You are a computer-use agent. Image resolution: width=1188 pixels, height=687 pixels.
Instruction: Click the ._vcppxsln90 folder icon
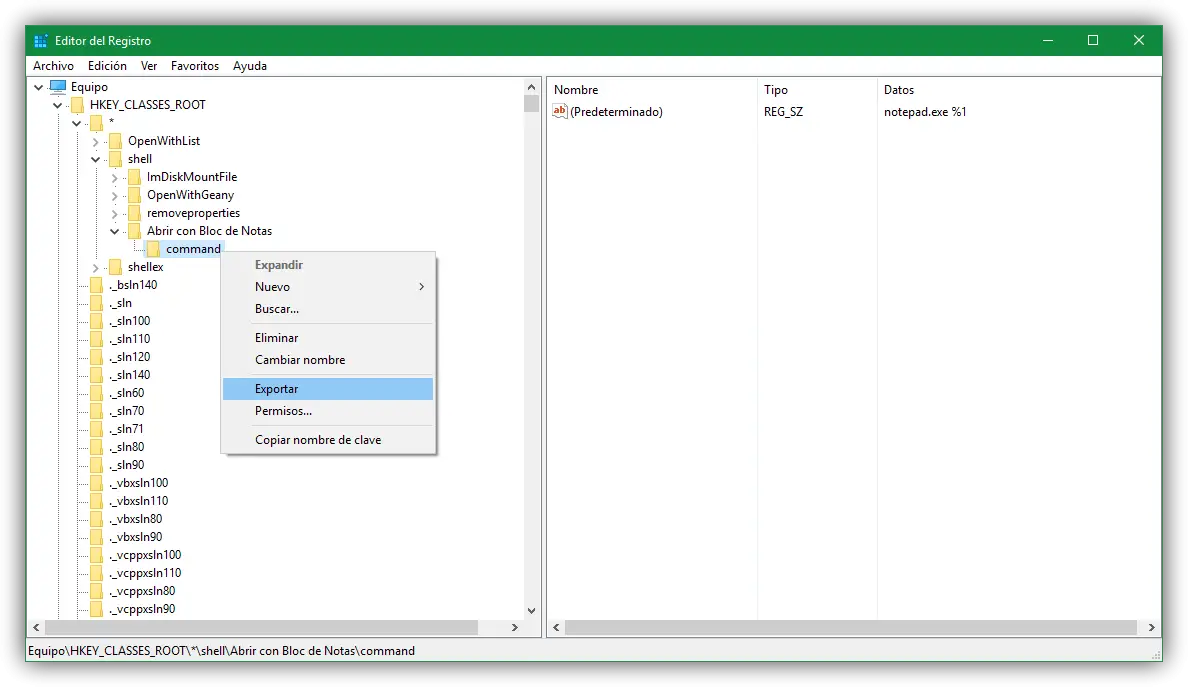tap(96, 609)
